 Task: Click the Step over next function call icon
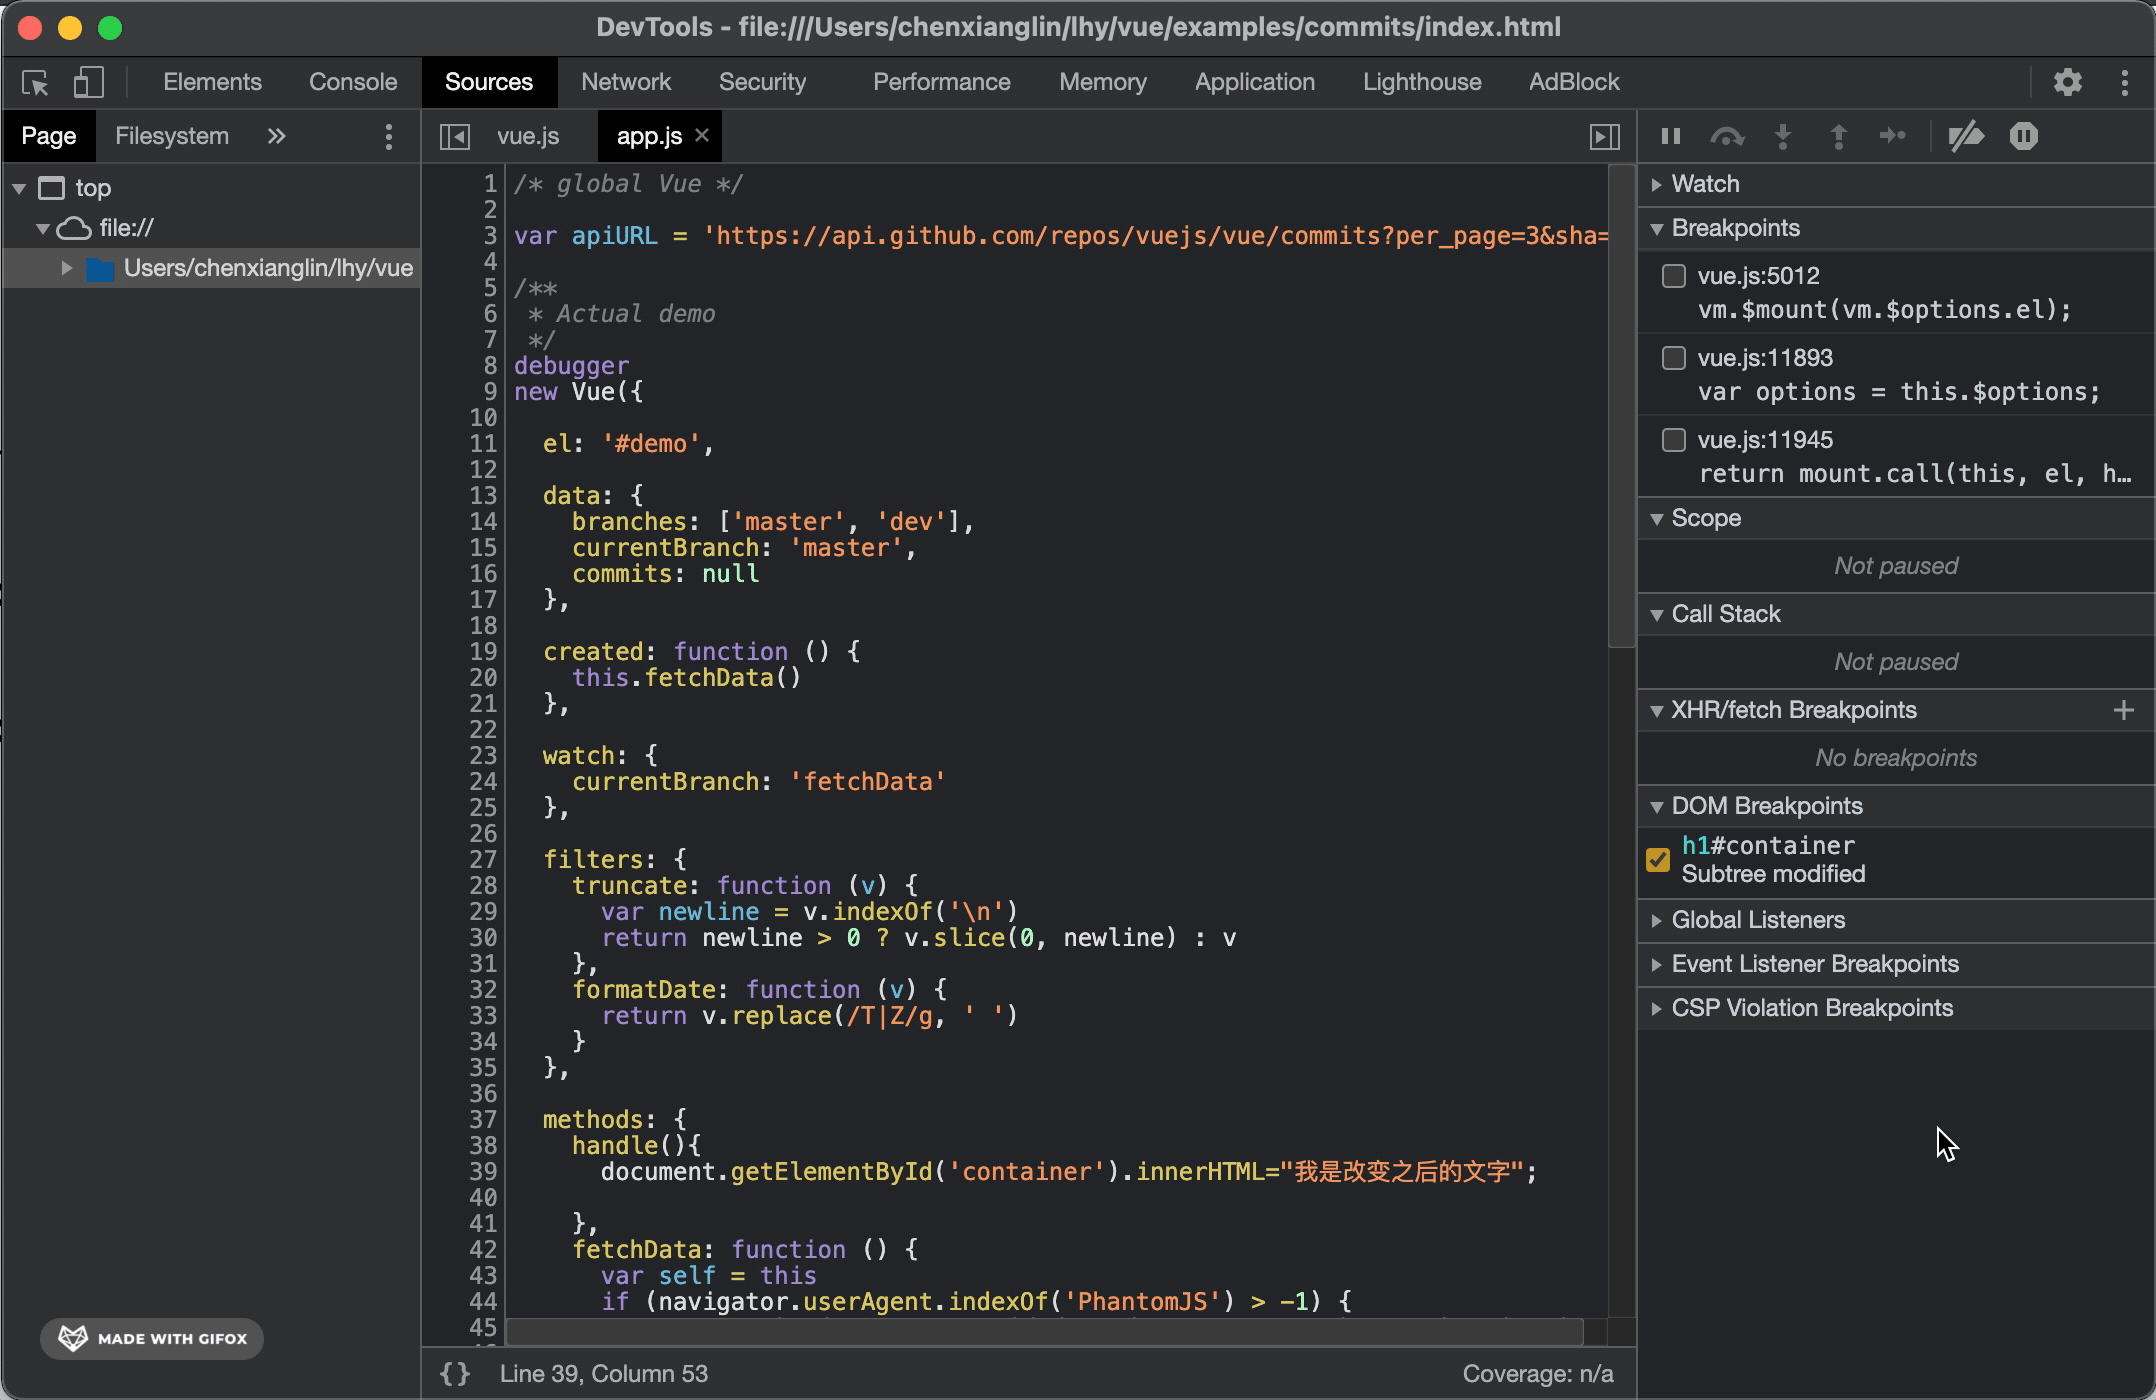pos(1728,136)
